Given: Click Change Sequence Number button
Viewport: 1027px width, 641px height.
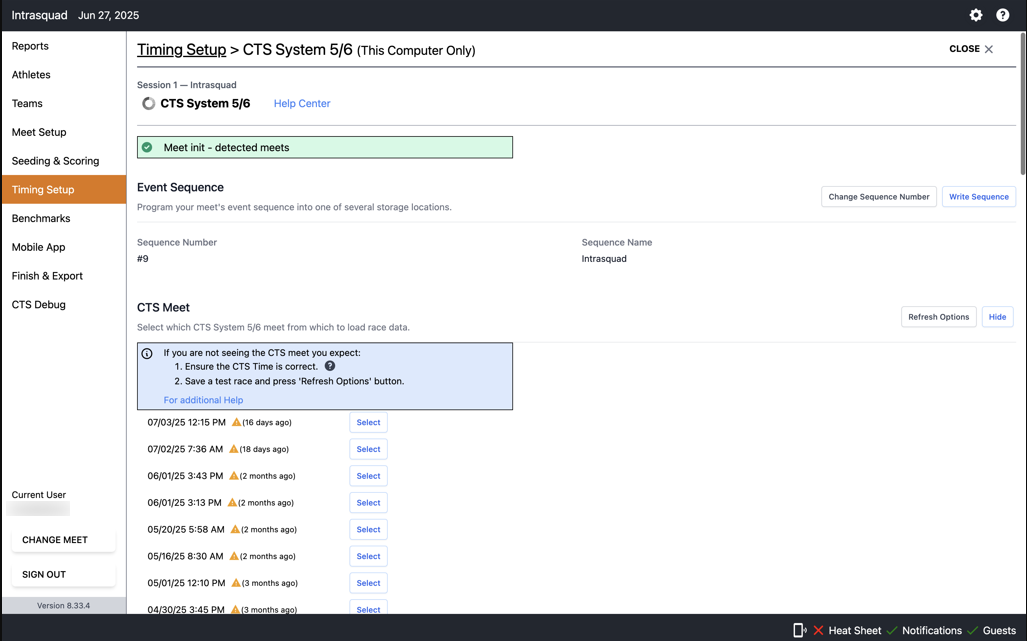Looking at the screenshot, I should tap(878, 197).
